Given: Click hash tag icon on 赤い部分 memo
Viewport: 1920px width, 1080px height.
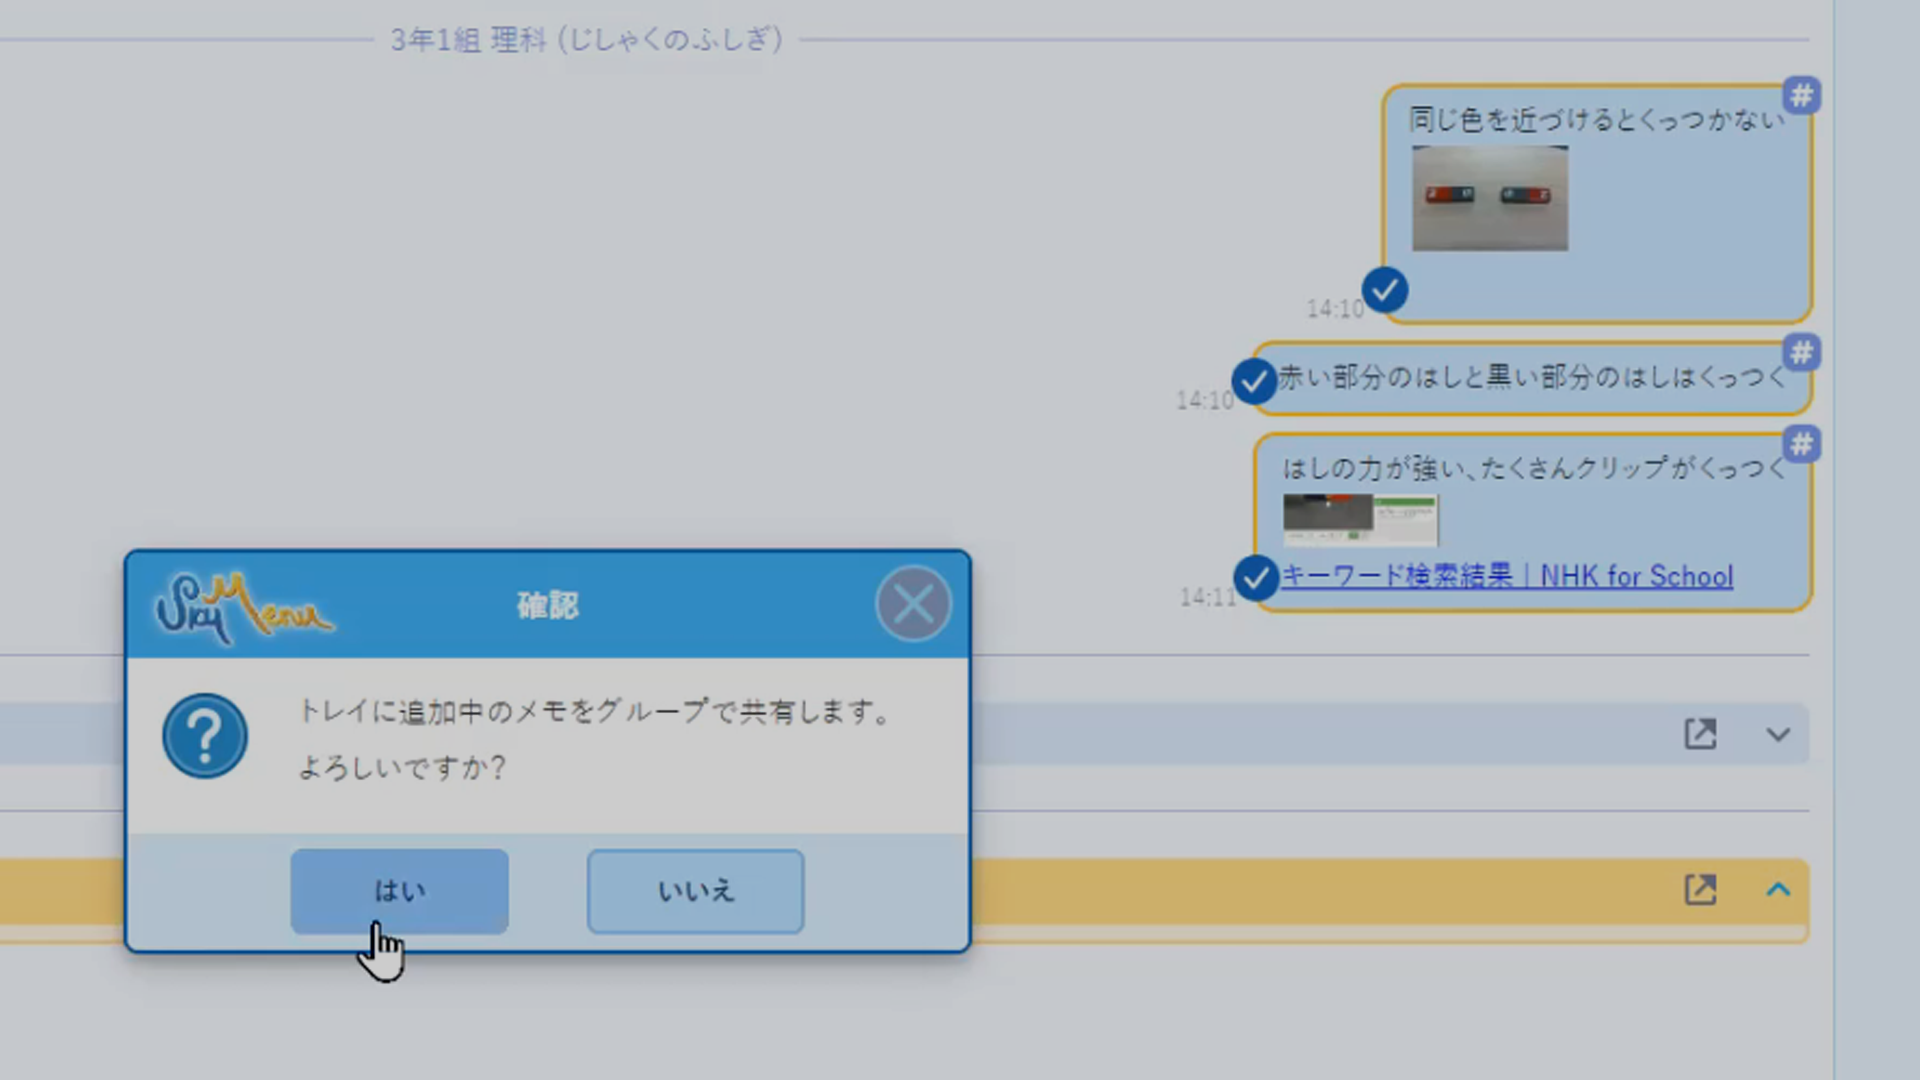Looking at the screenshot, I should (1801, 353).
